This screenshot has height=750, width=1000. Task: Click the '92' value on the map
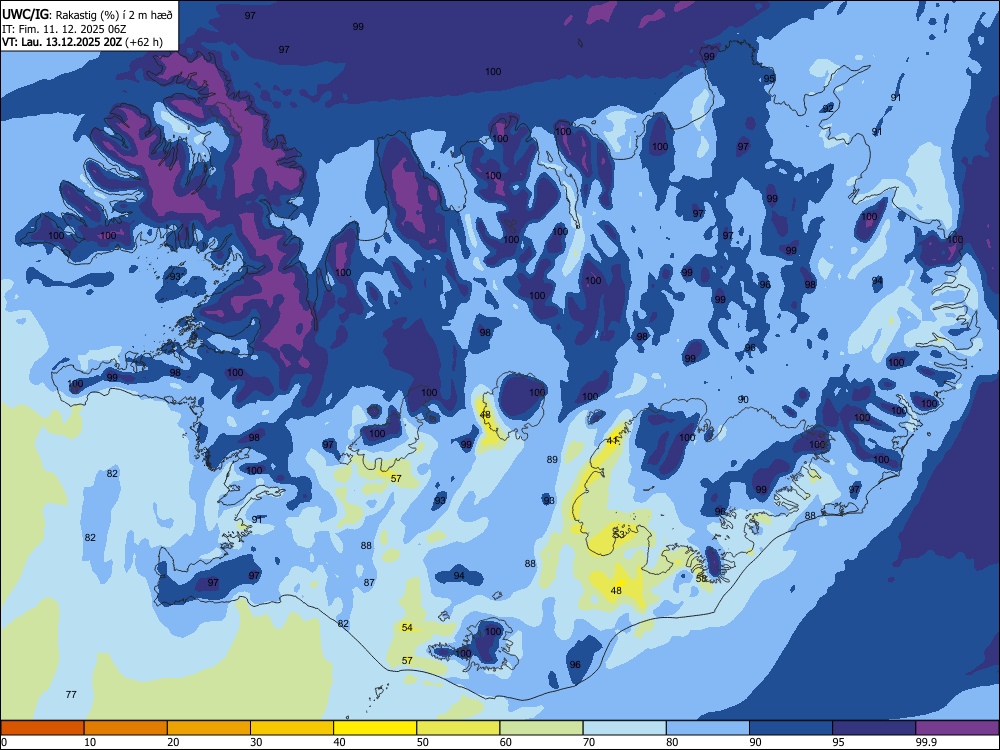pyautogui.click(x=828, y=108)
